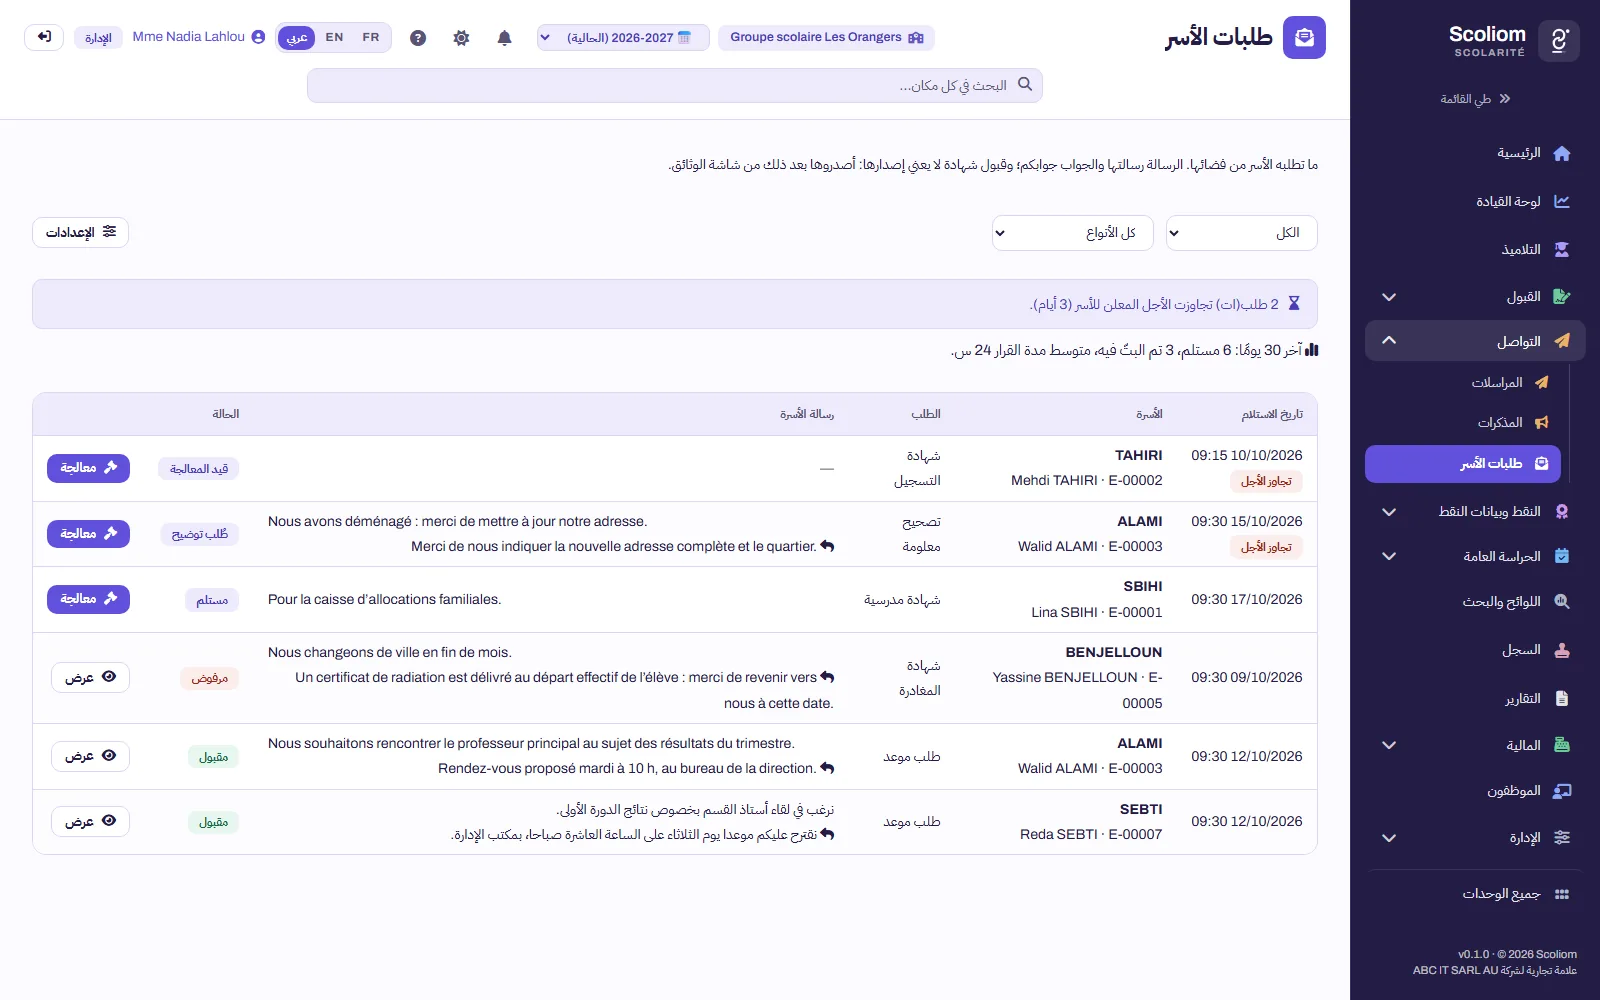The image size is (1600, 1000).
Task: Switch language to EN
Action: coord(334,38)
